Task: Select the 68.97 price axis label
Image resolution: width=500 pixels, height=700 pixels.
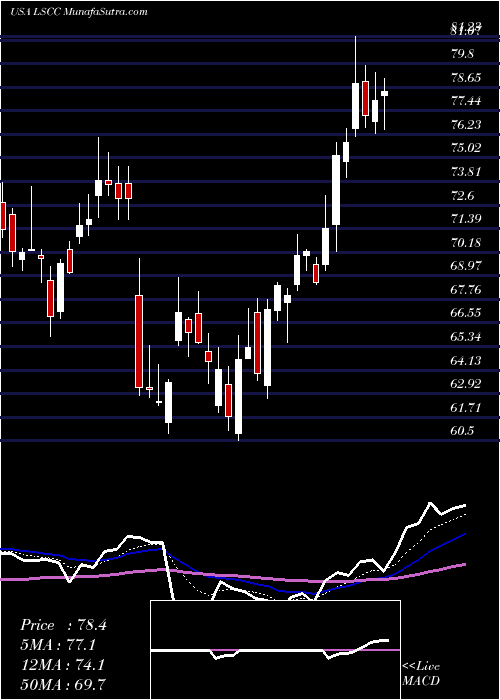Action: [x=467, y=266]
